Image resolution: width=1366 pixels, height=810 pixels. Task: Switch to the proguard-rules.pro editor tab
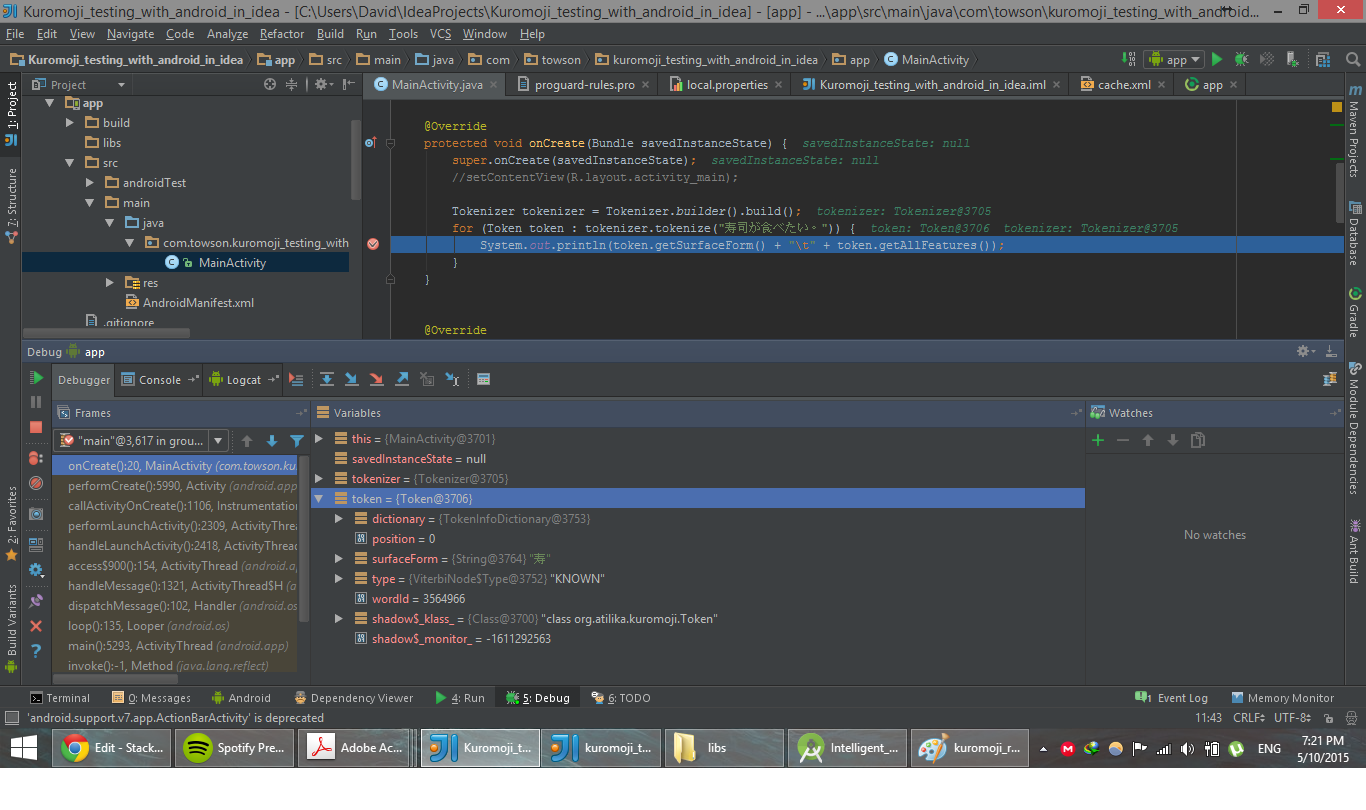(584, 85)
